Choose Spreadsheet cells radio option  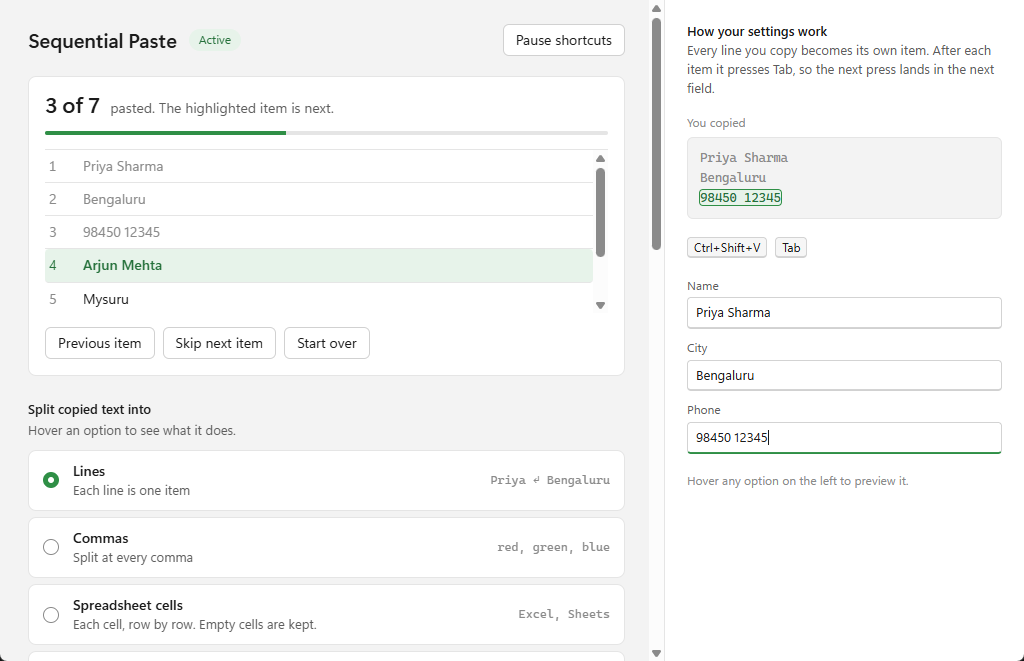click(51, 615)
